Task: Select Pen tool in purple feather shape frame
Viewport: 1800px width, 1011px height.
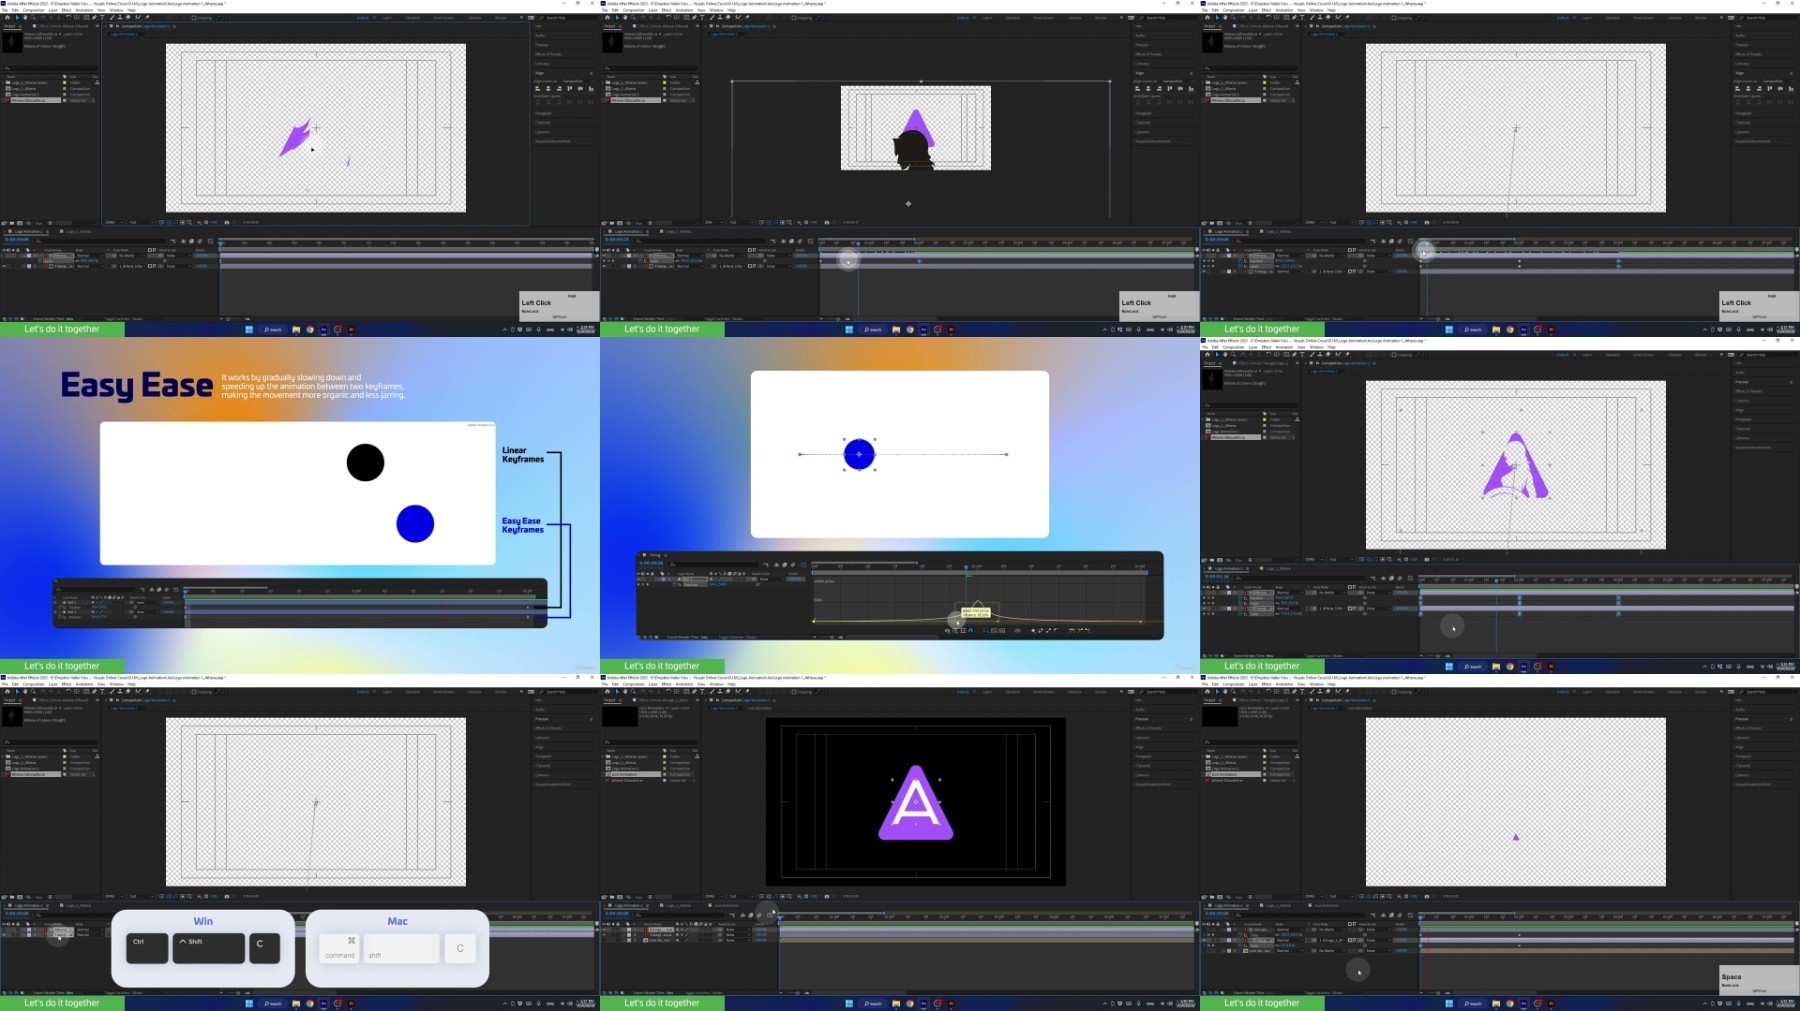Action: tap(94, 17)
